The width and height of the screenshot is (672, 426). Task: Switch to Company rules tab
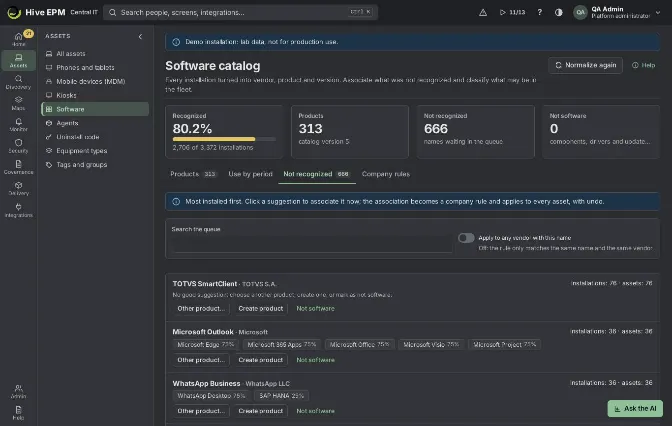click(386, 174)
